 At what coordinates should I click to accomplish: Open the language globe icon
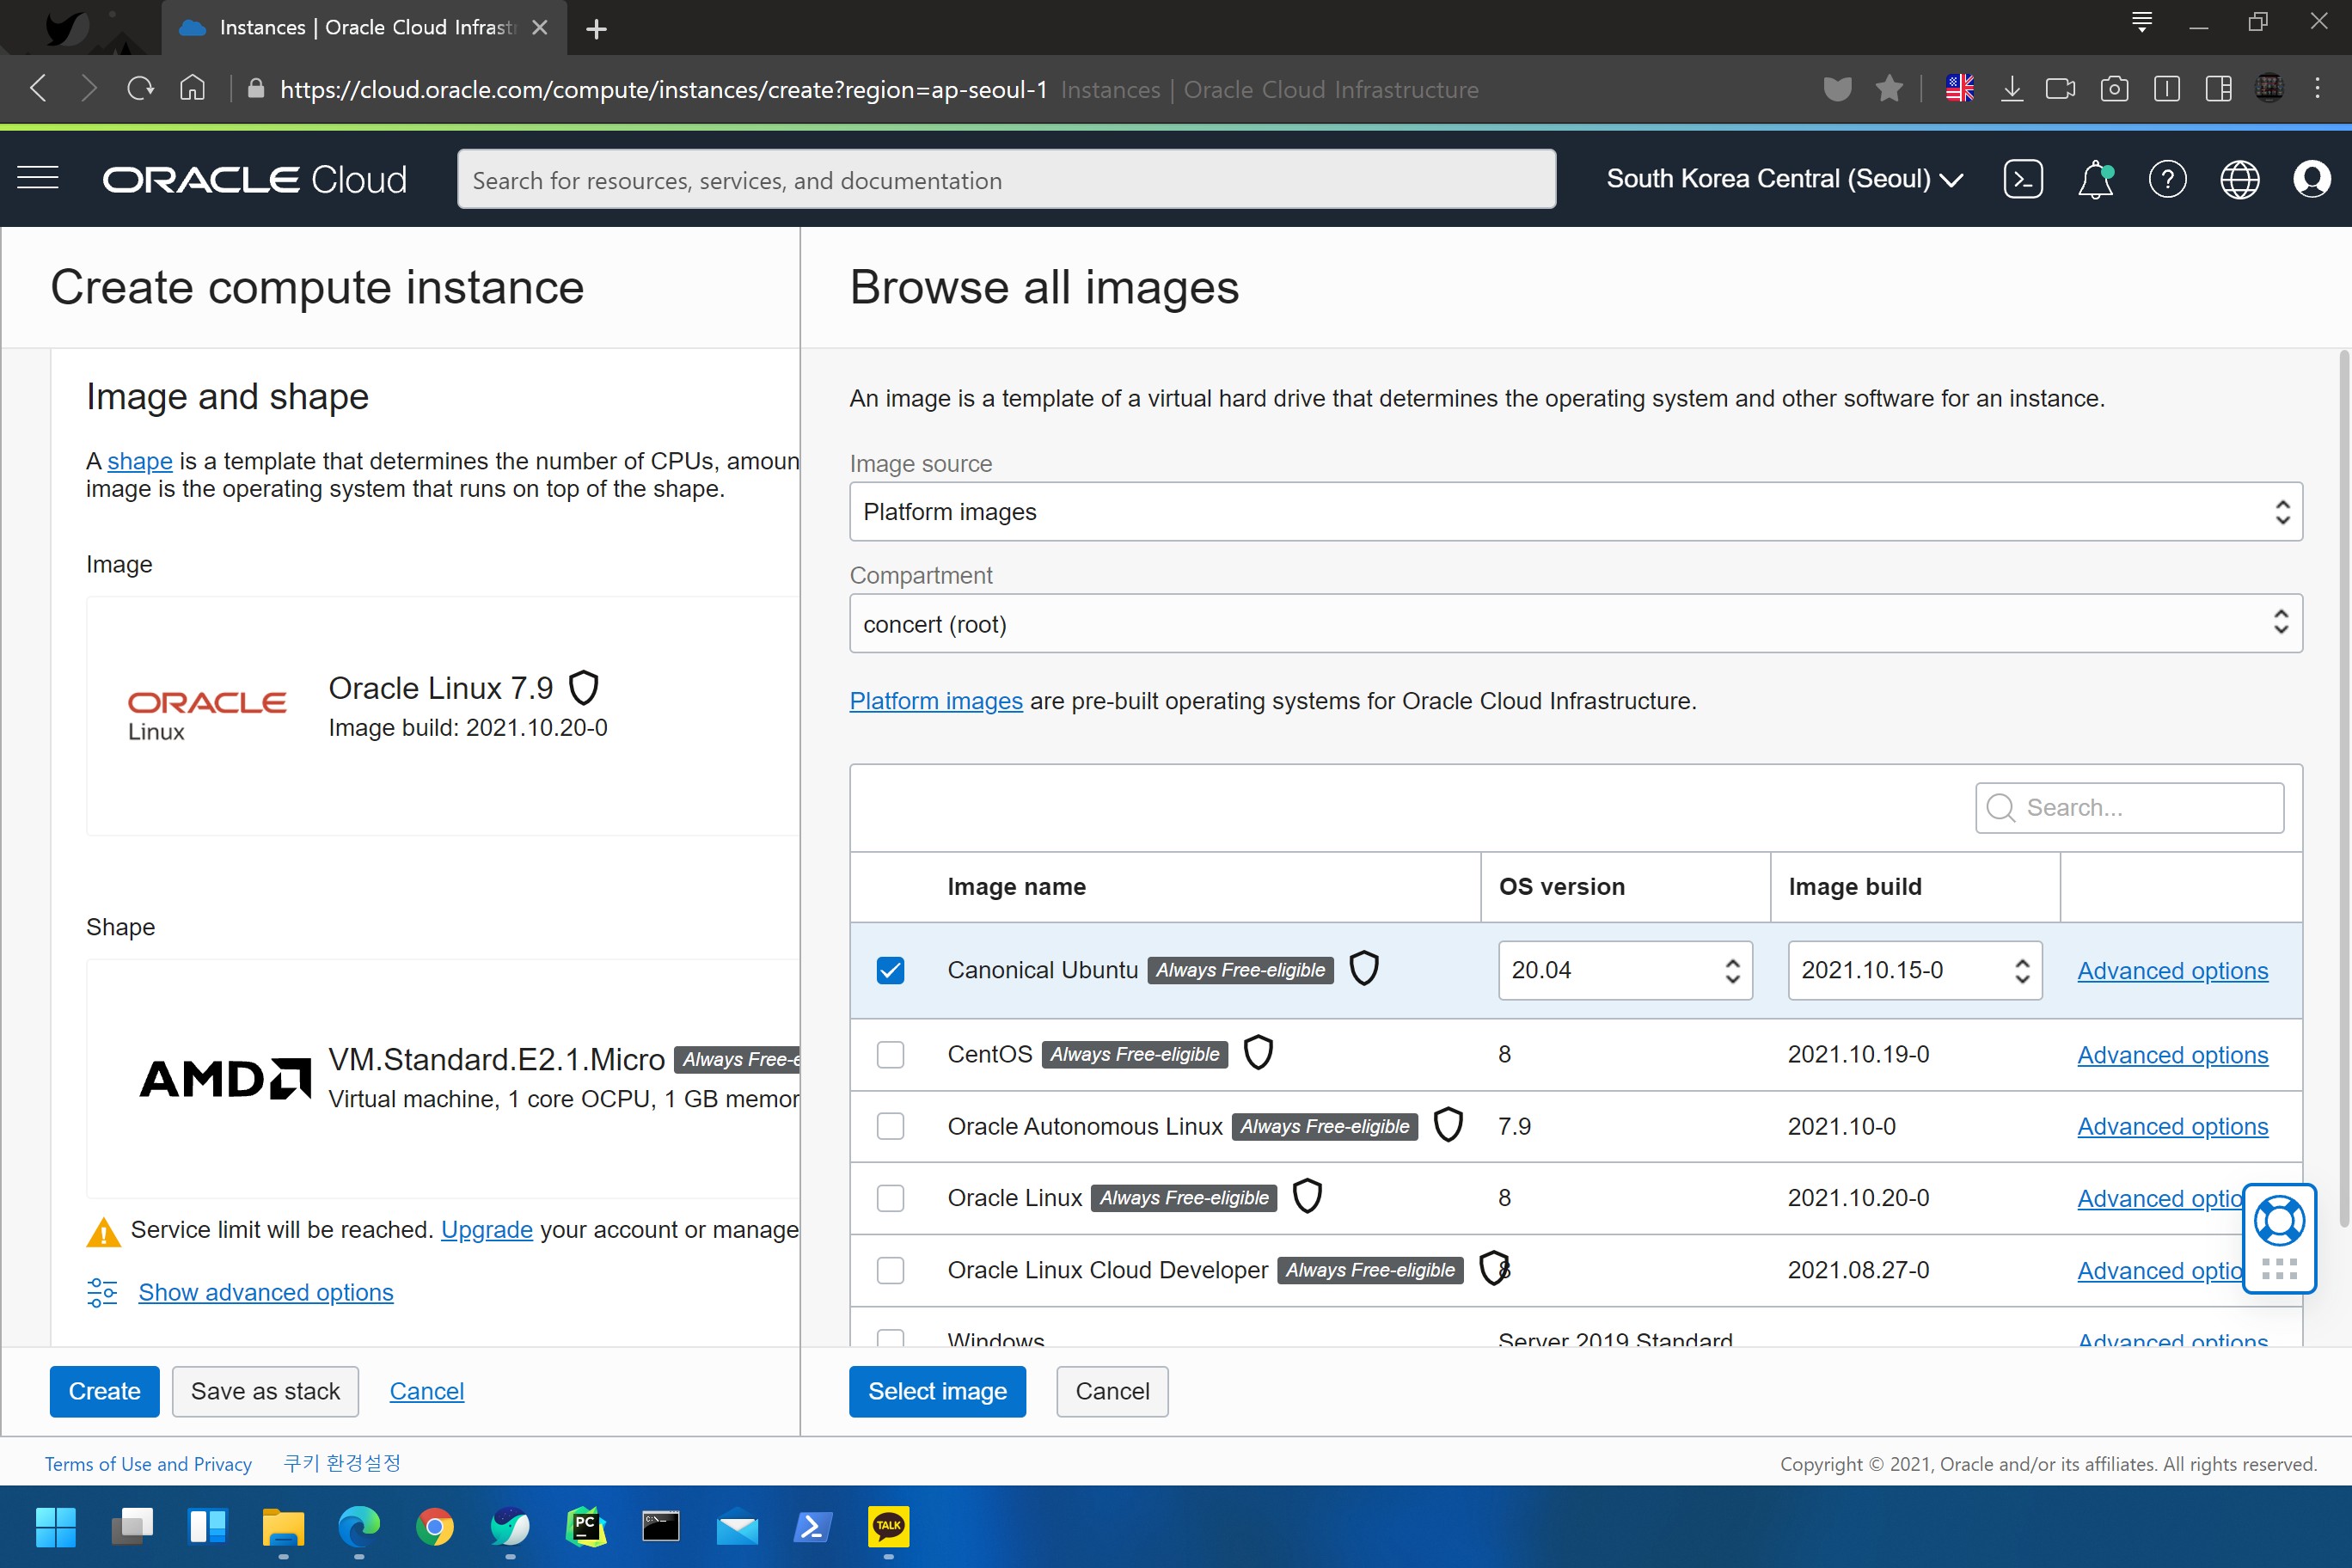point(2239,180)
